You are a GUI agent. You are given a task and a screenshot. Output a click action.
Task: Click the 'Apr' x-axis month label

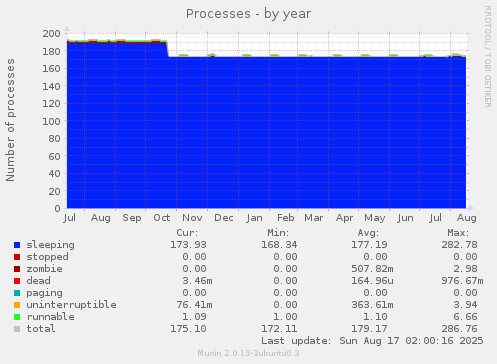pos(344,218)
